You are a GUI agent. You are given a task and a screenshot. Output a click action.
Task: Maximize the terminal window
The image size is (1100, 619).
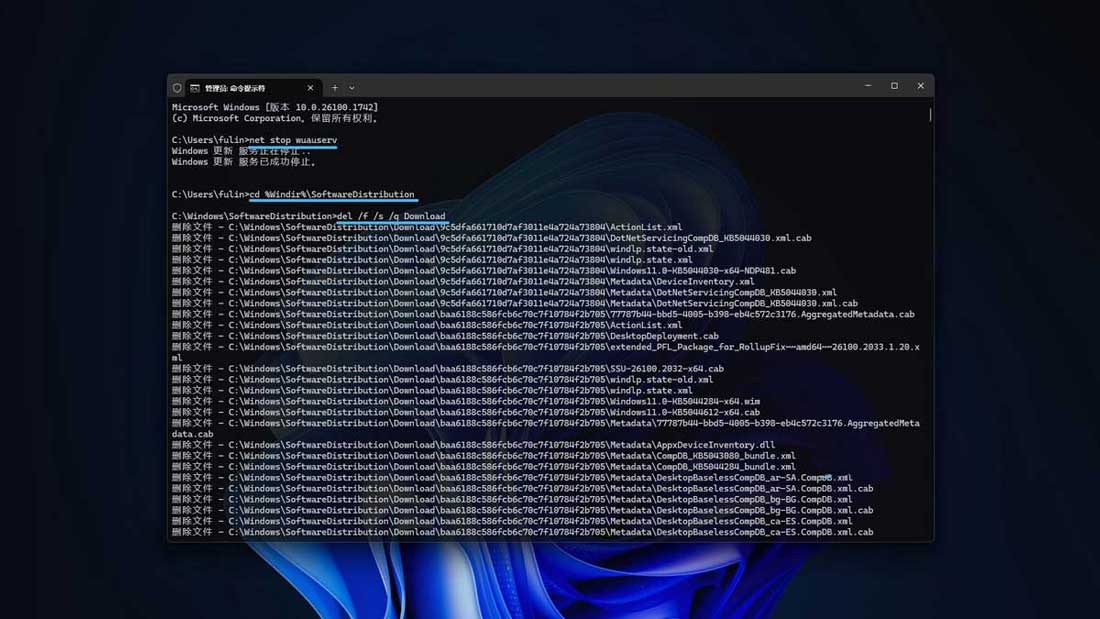tap(893, 86)
